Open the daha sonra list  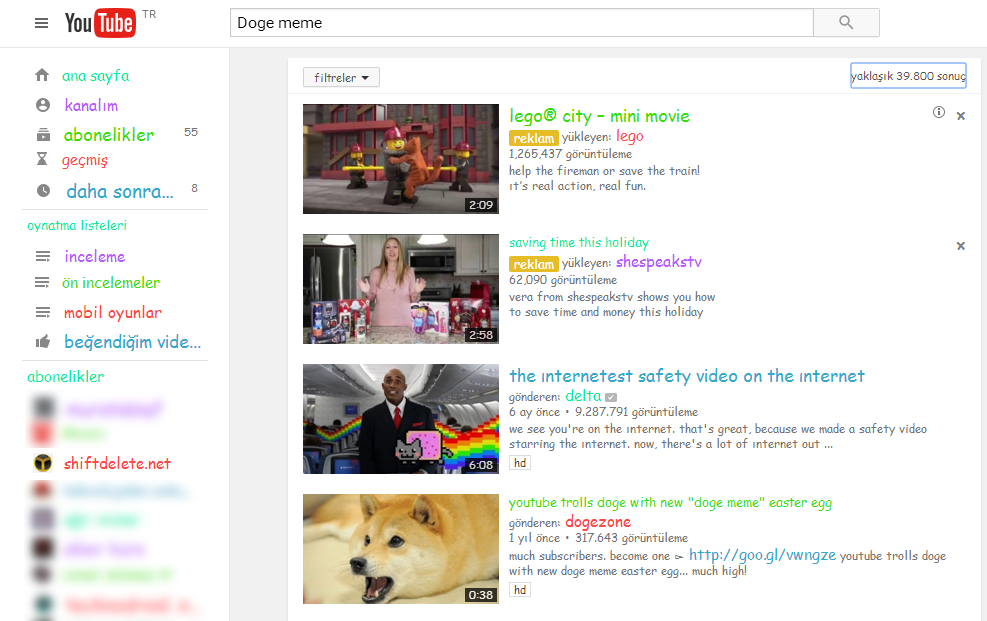(120, 191)
